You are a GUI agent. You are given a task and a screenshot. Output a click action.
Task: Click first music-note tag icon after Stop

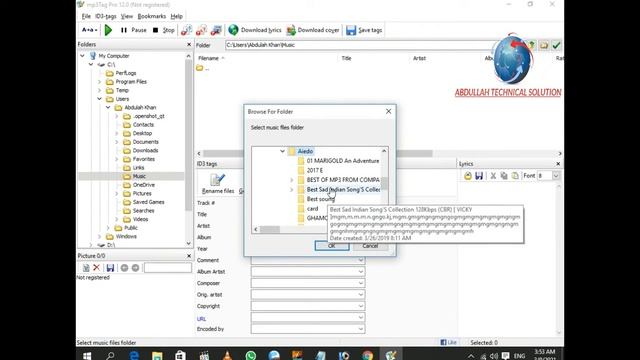pyautogui.click(x=187, y=30)
